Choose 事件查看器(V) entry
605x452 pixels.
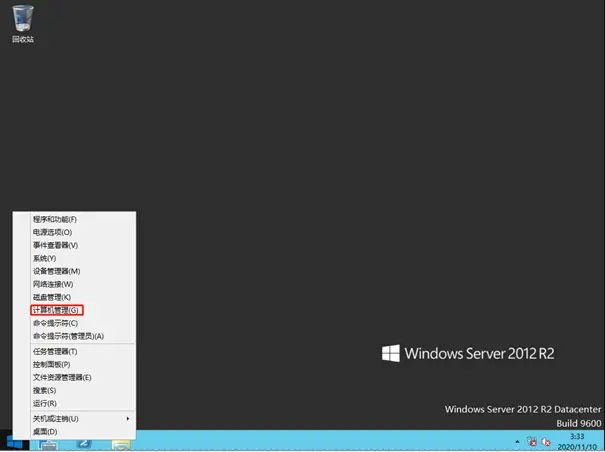point(74,245)
